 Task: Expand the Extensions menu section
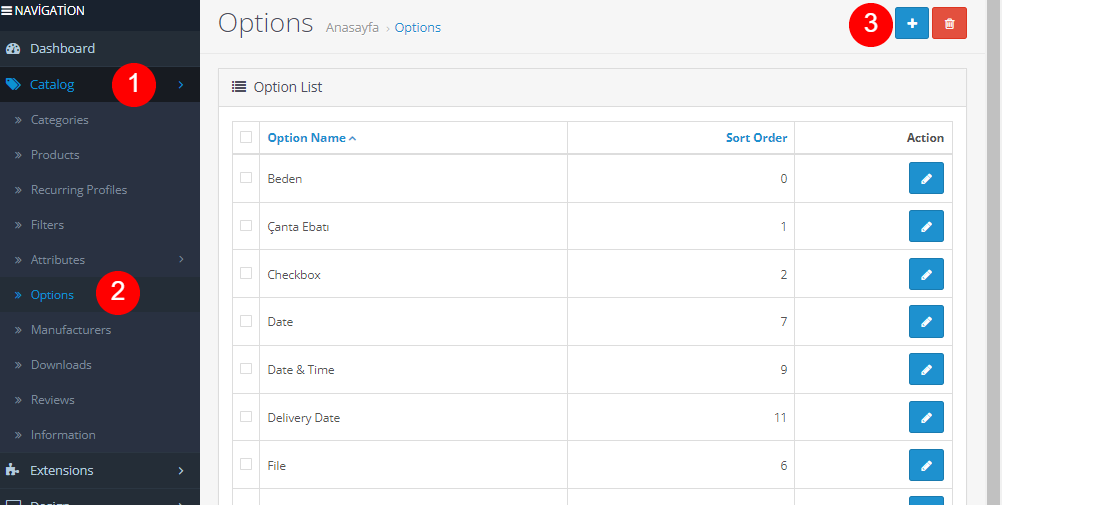click(181, 470)
